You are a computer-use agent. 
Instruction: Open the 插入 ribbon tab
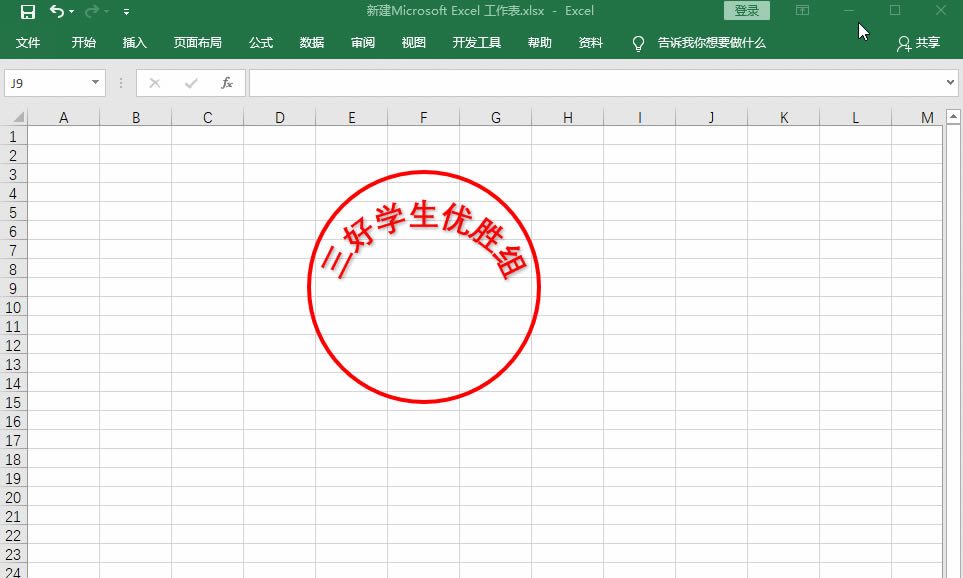[135, 43]
